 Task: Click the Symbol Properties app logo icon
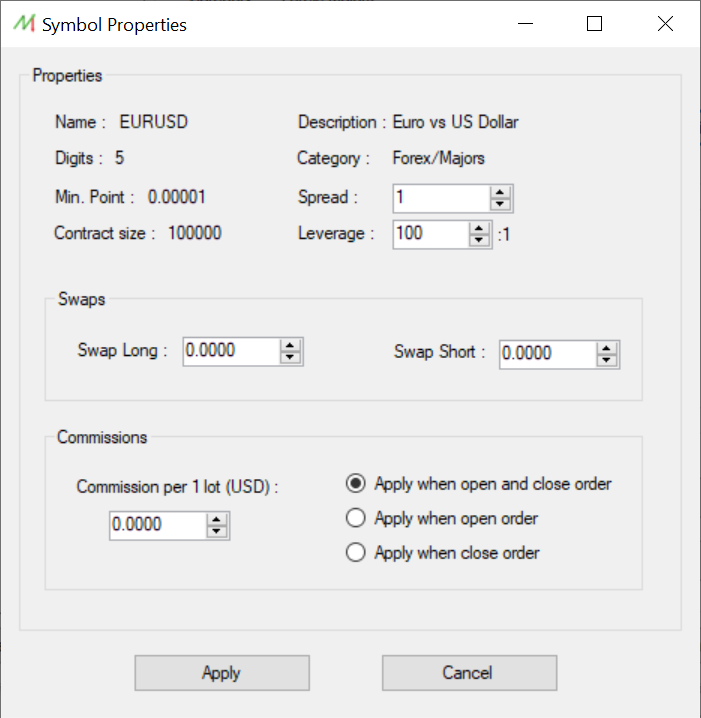tap(24, 23)
